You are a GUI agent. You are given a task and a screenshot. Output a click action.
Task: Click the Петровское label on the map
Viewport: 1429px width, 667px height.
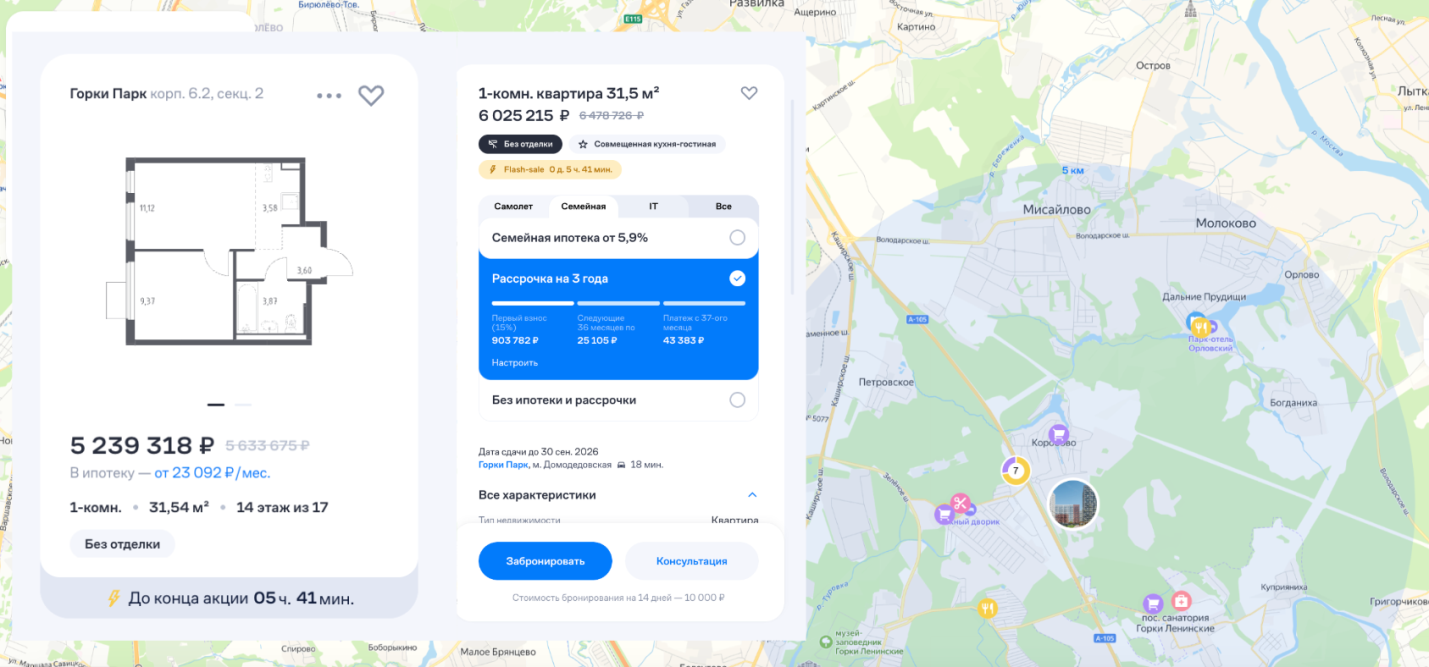pyautogui.click(x=887, y=382)
